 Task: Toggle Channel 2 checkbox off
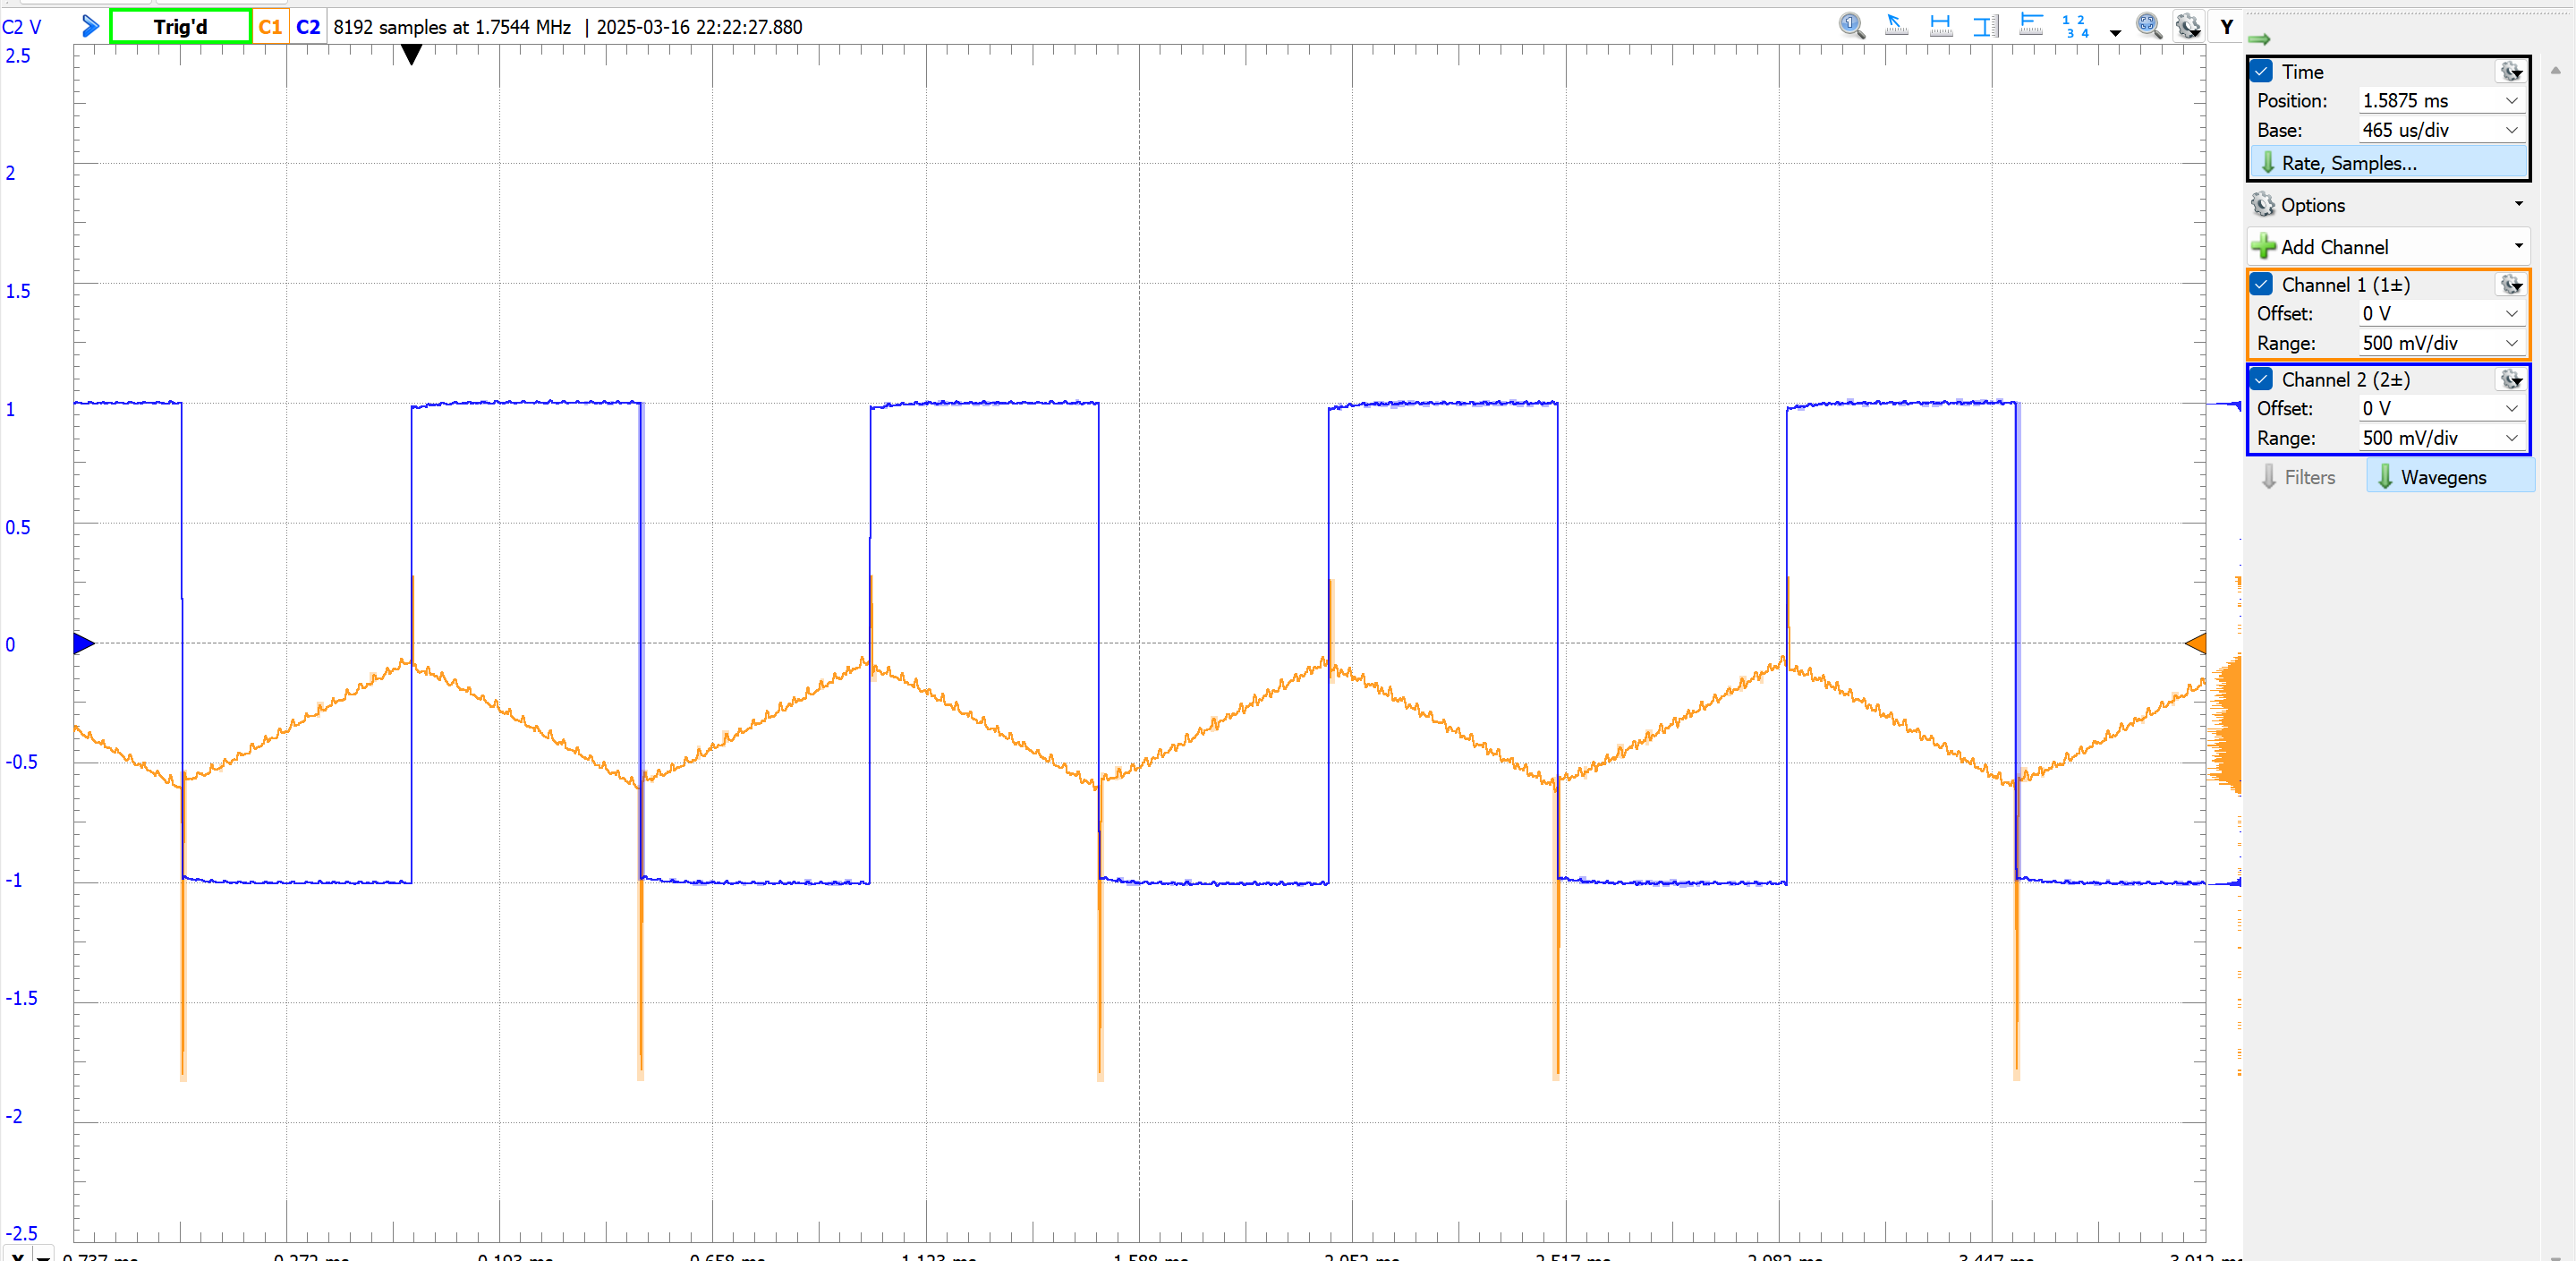point(2262,379)
